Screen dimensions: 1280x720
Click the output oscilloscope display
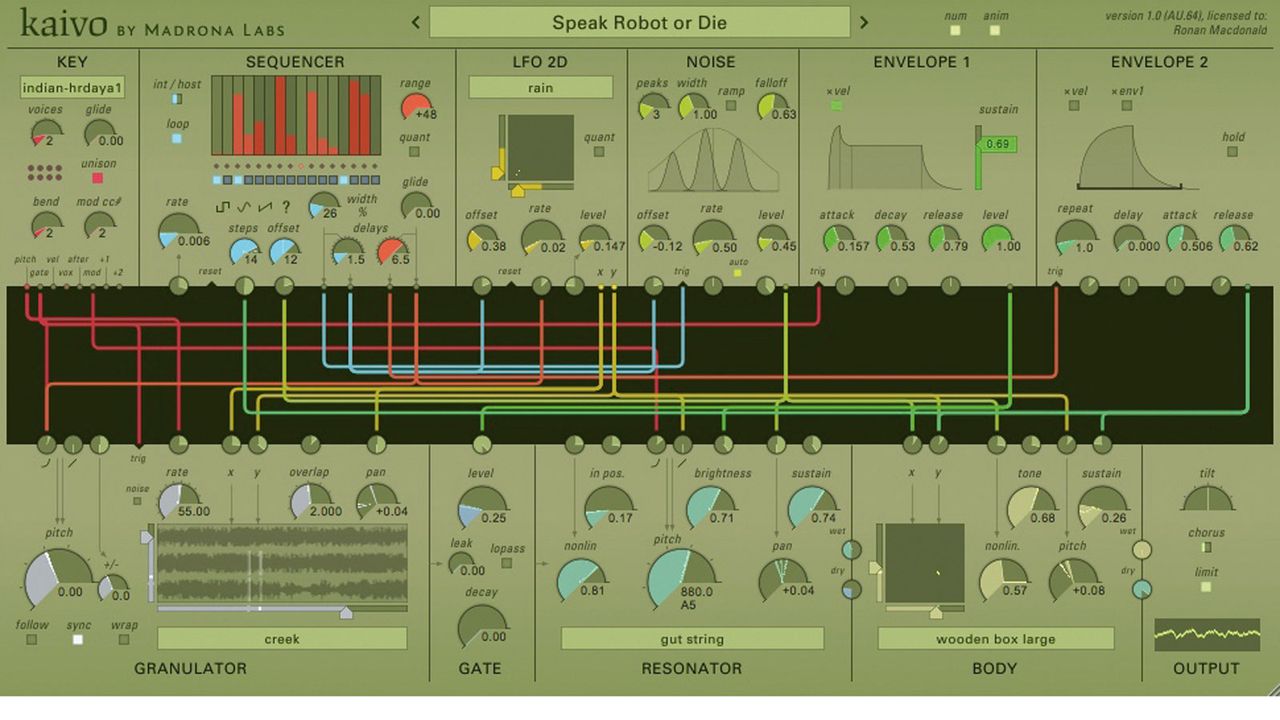point(1207,634)
